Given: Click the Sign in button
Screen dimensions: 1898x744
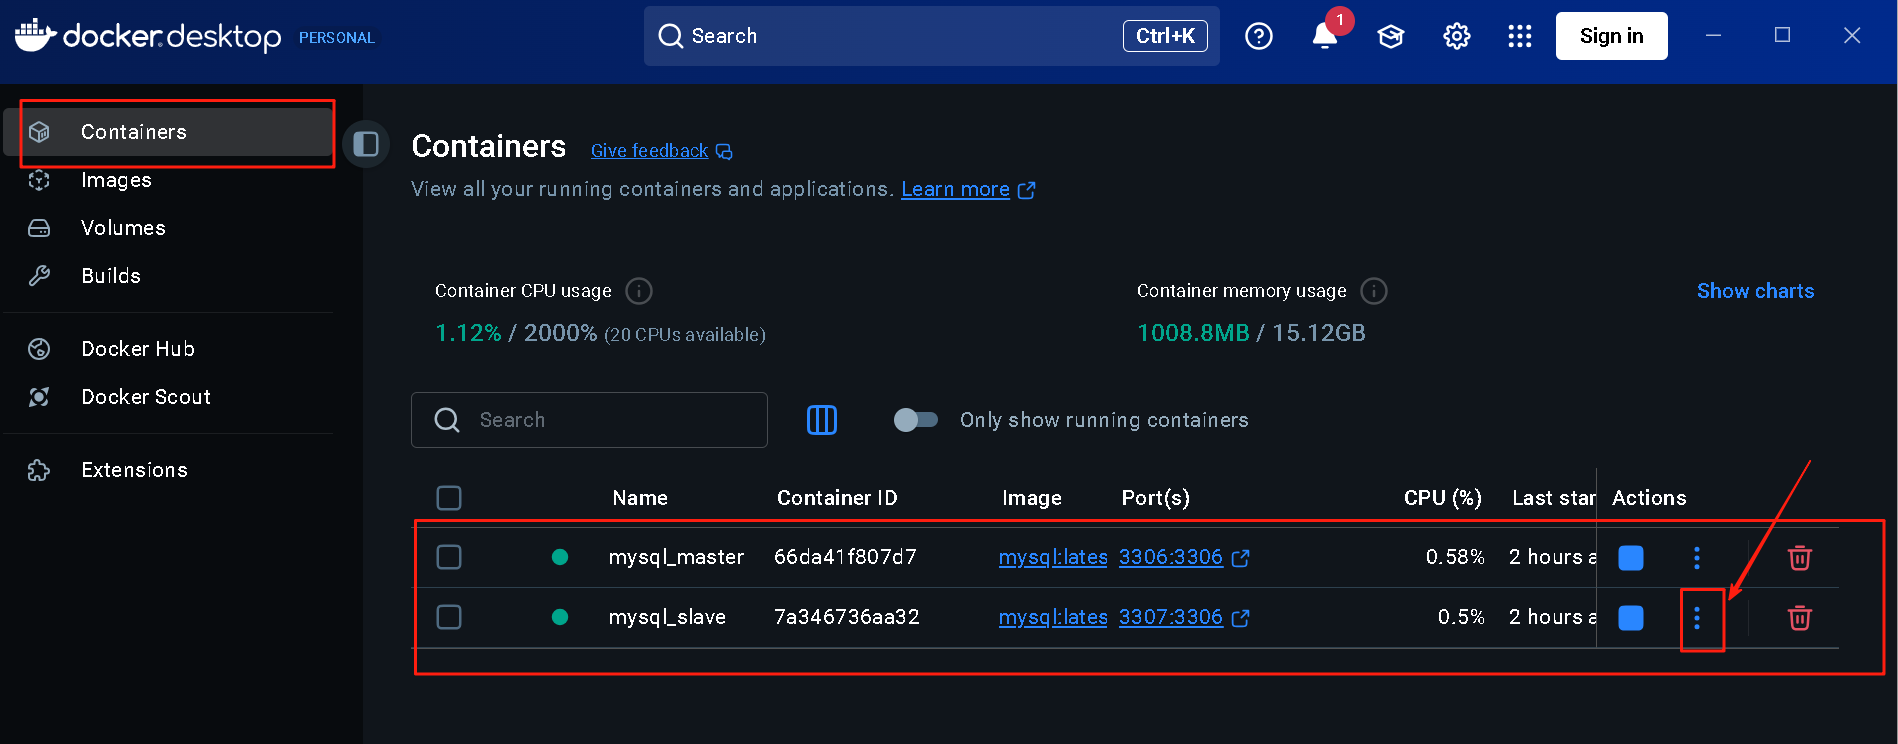Looking at the screenshot, I should tap(1611, 36).
